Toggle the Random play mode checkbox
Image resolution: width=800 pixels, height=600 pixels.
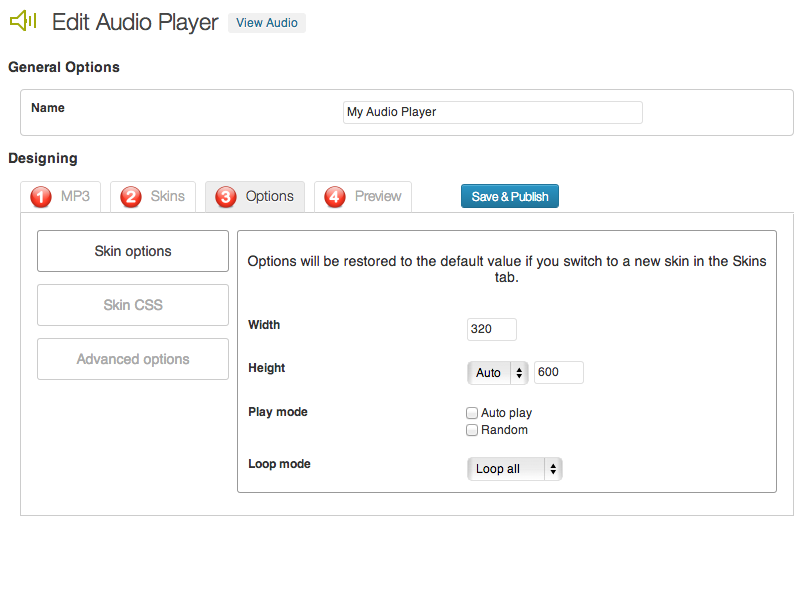pyautogui.click(x=472, y=430)
